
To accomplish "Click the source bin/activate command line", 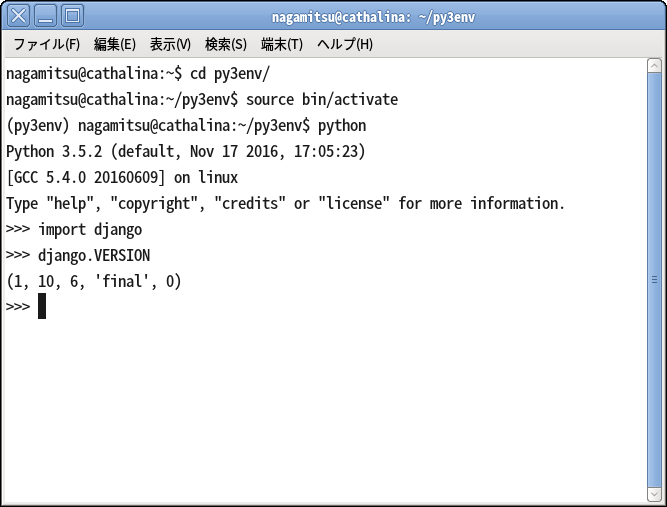I will click(x=202, y=100).
